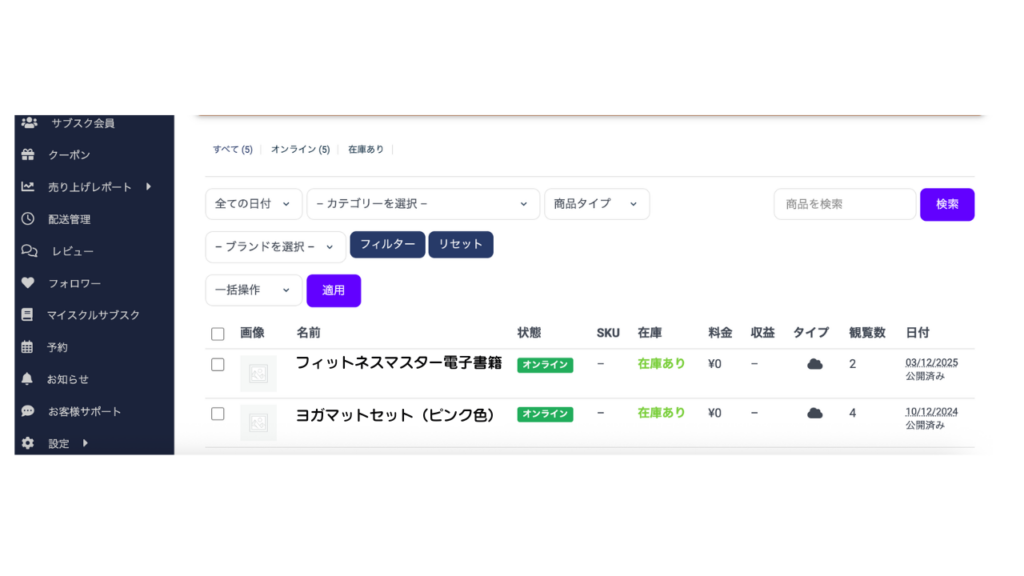This screenshot has height=576, width=1024.
Task: Select the すべて (5) filter tab
Action: click(x=232, y=150)
